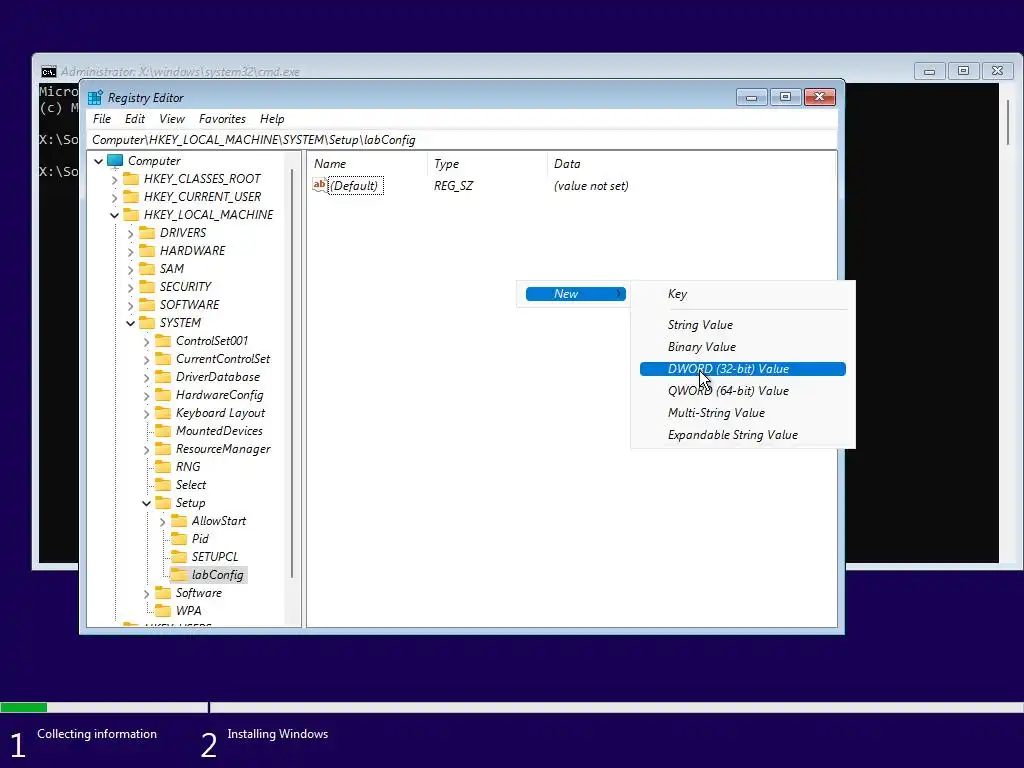The height and width of the screenshot is (768, 1024).
Task: Click the string value icon beside (Default)
Action: (x=319, y=185)
